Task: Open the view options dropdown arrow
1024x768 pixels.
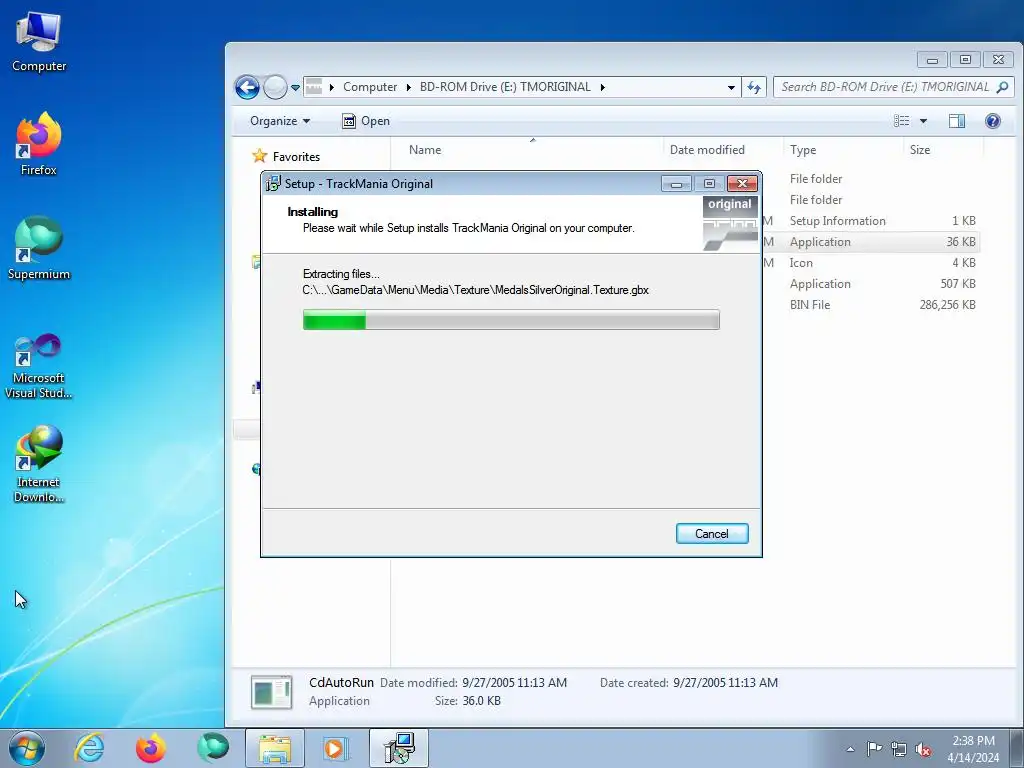Action: point(923,121)
